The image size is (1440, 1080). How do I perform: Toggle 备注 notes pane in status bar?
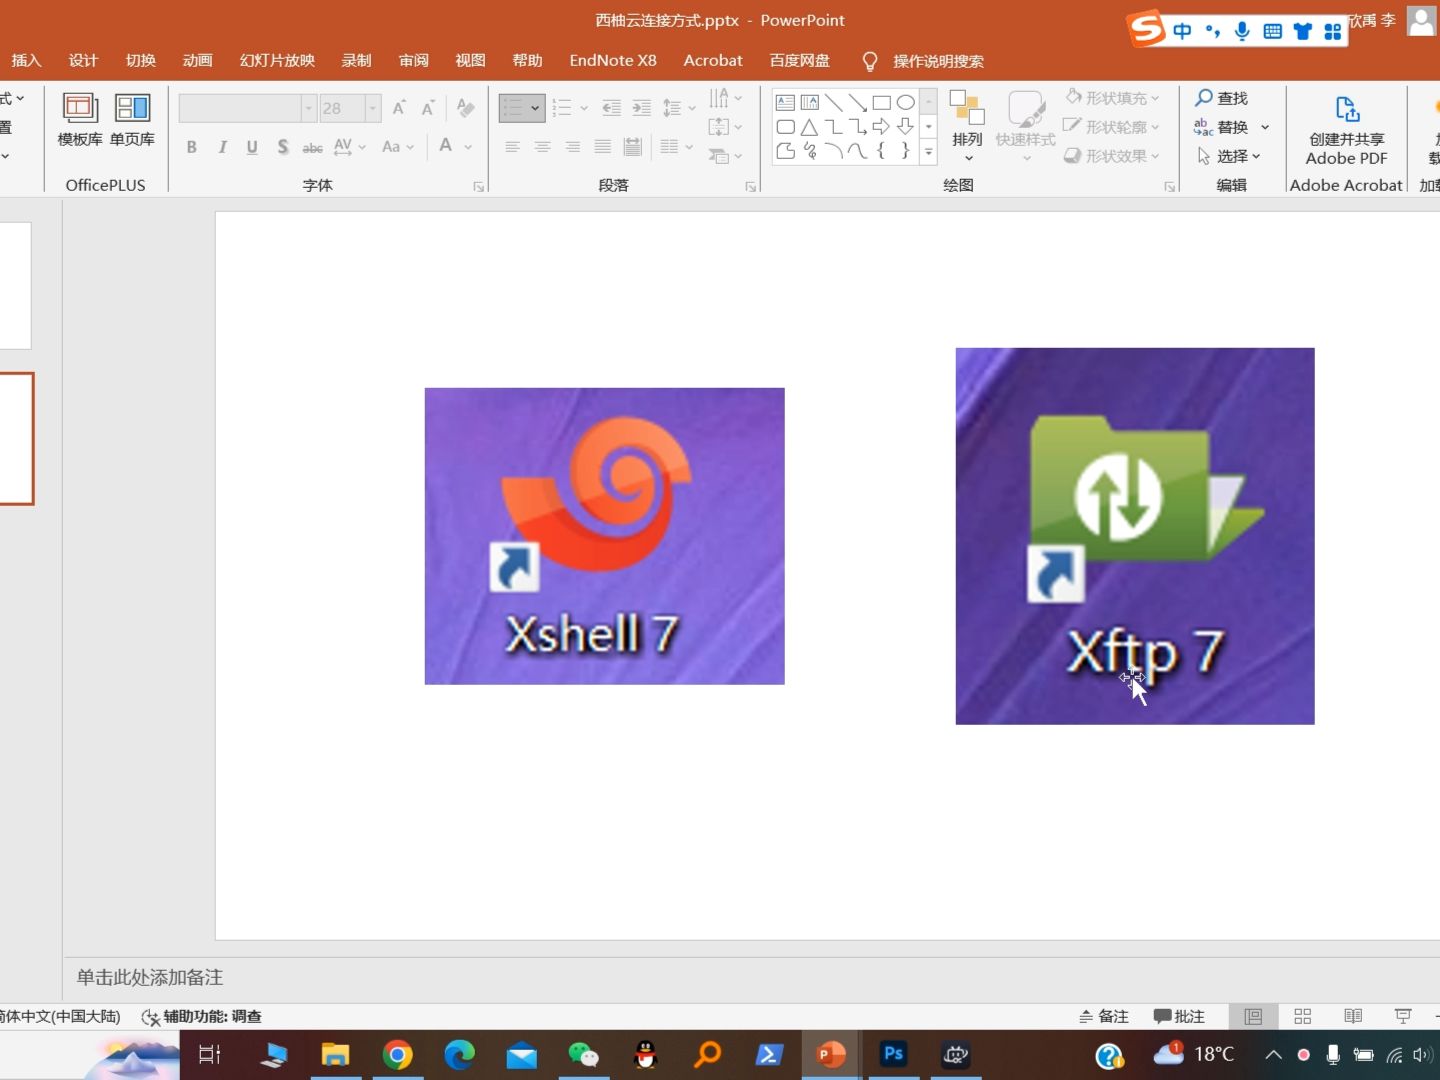click(1104, 1016)
